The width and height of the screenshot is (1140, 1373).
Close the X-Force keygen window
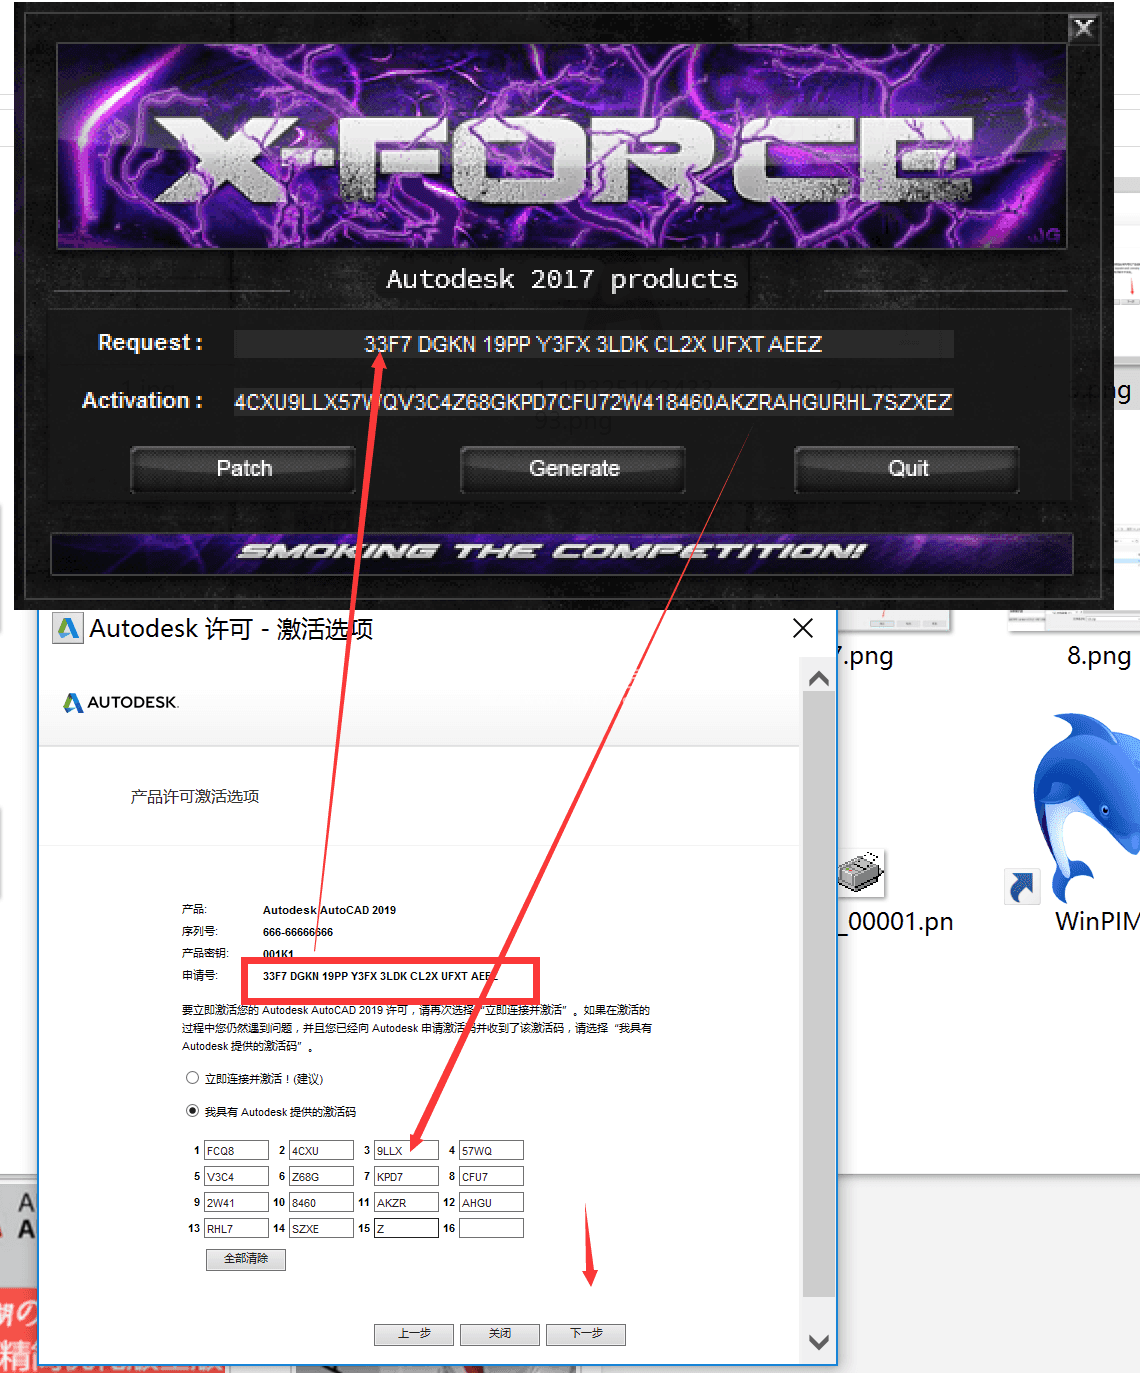tap(1083, 28)
